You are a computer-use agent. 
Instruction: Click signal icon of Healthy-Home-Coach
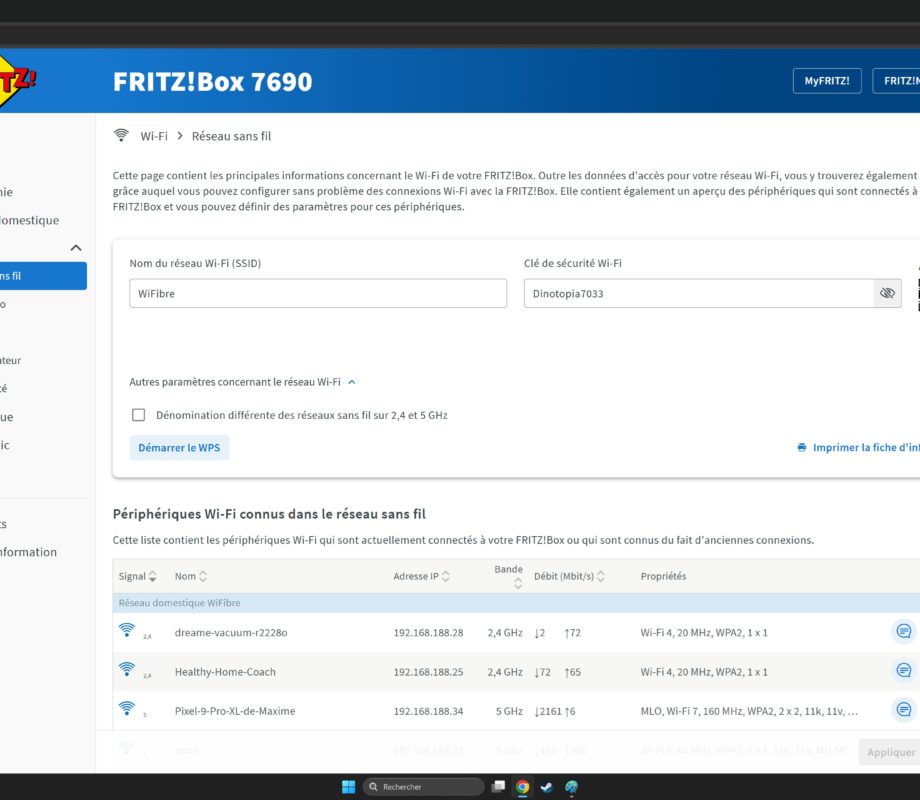(127, 669)
